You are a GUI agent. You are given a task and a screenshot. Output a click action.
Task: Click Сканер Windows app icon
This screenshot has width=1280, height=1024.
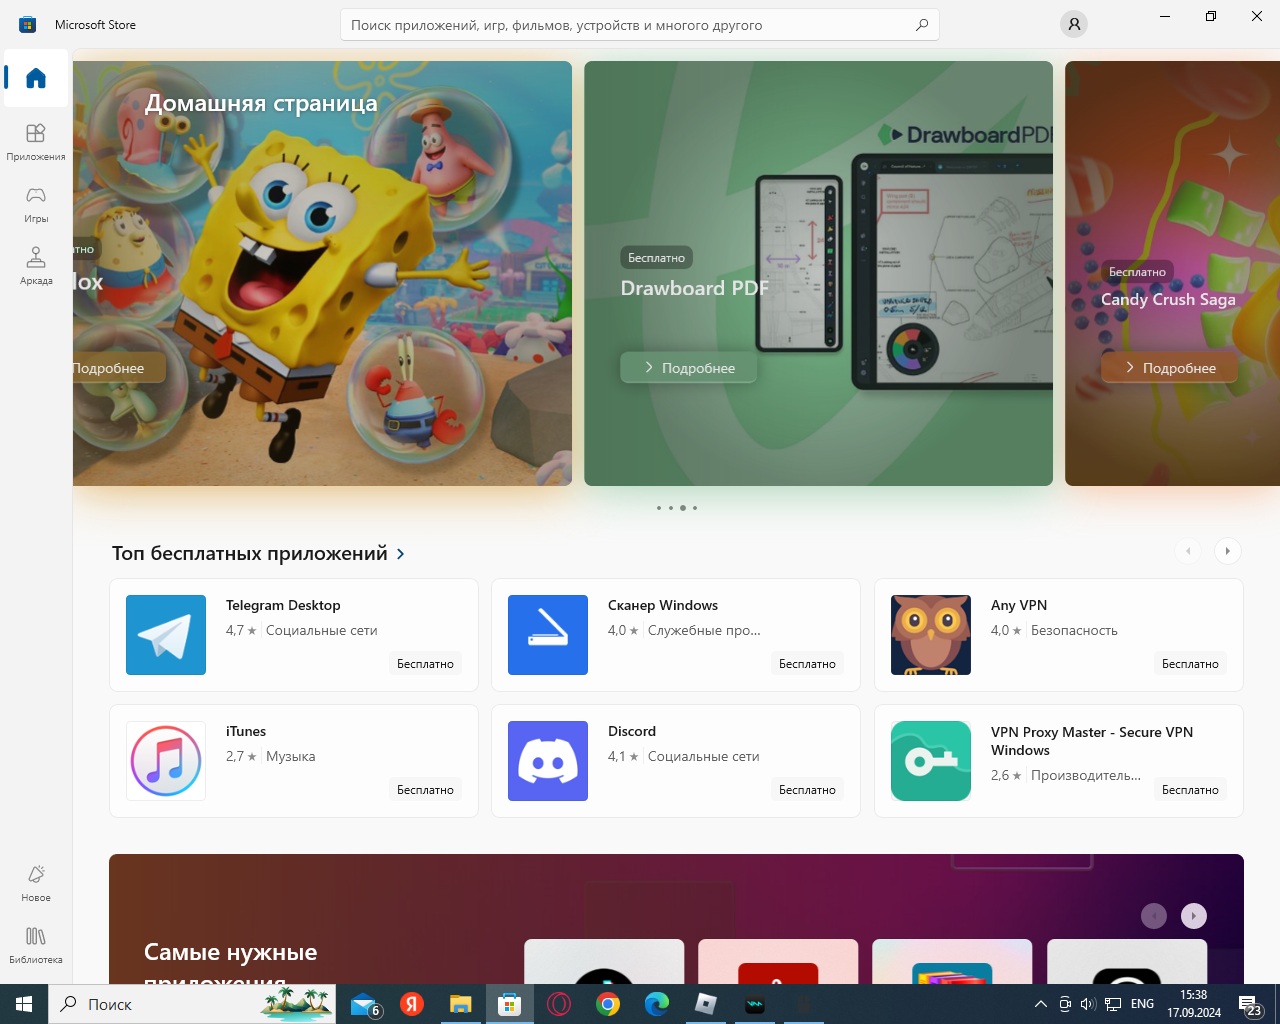click(x=548, y=635)
